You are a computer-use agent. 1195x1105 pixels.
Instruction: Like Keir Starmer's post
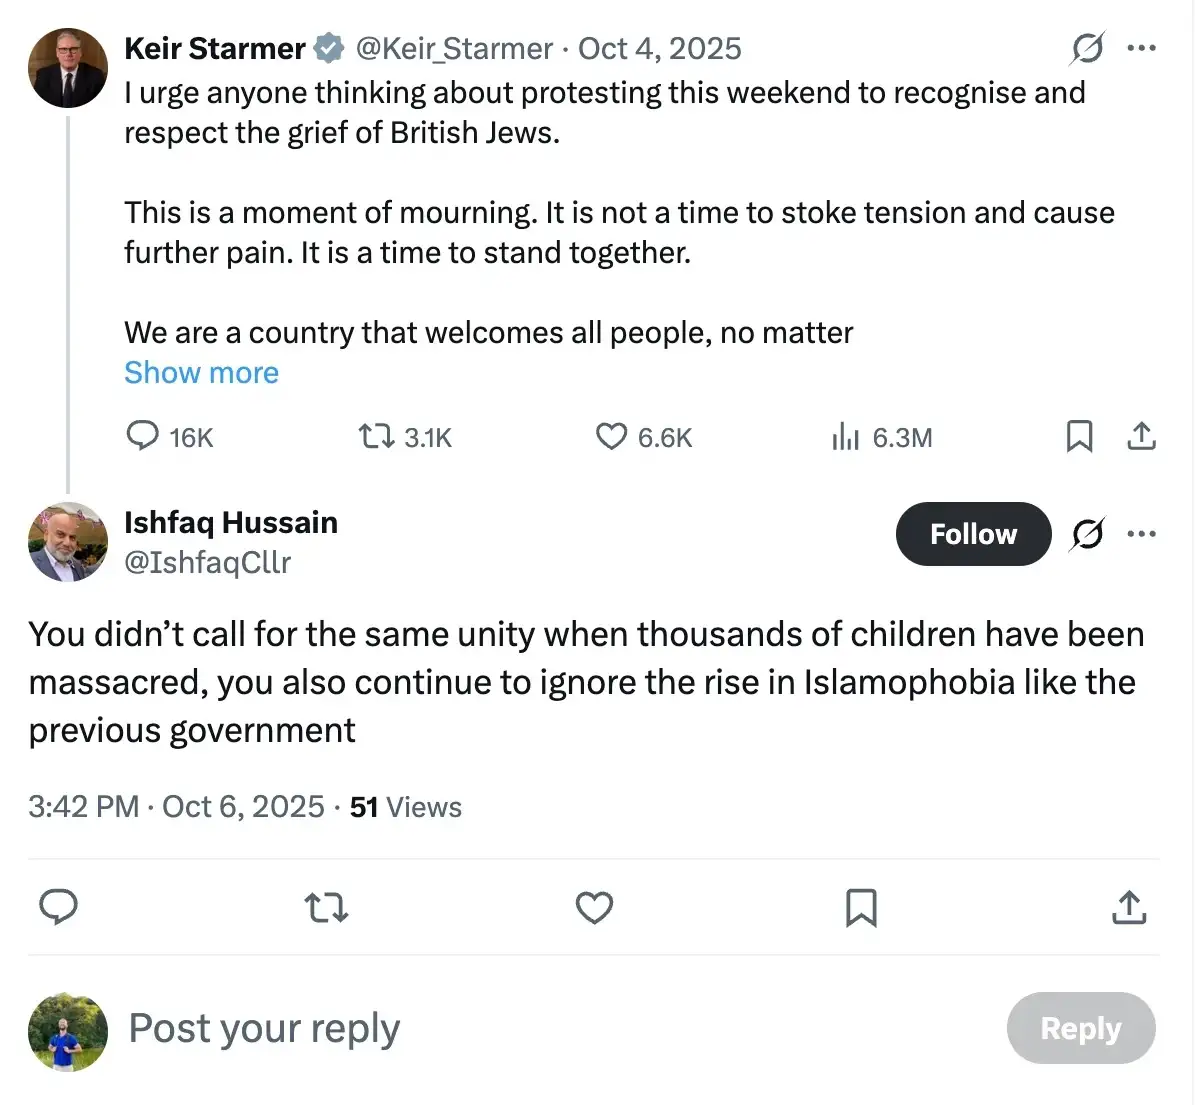[x=611, y=436]
